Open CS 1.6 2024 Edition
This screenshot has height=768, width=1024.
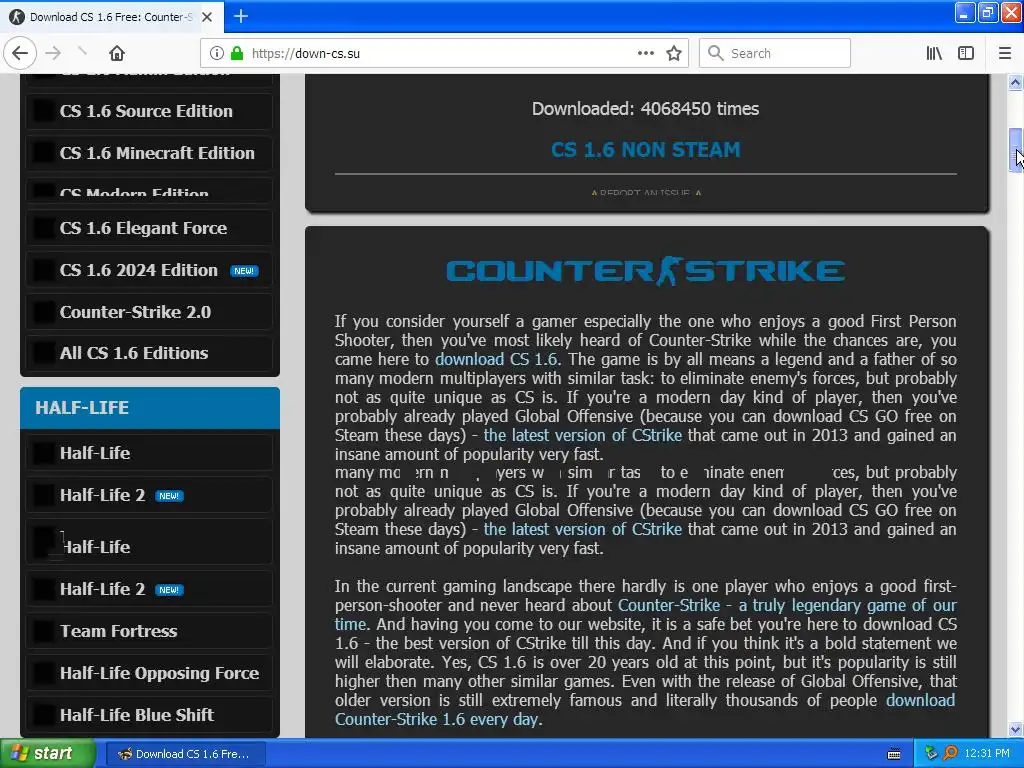150,270
